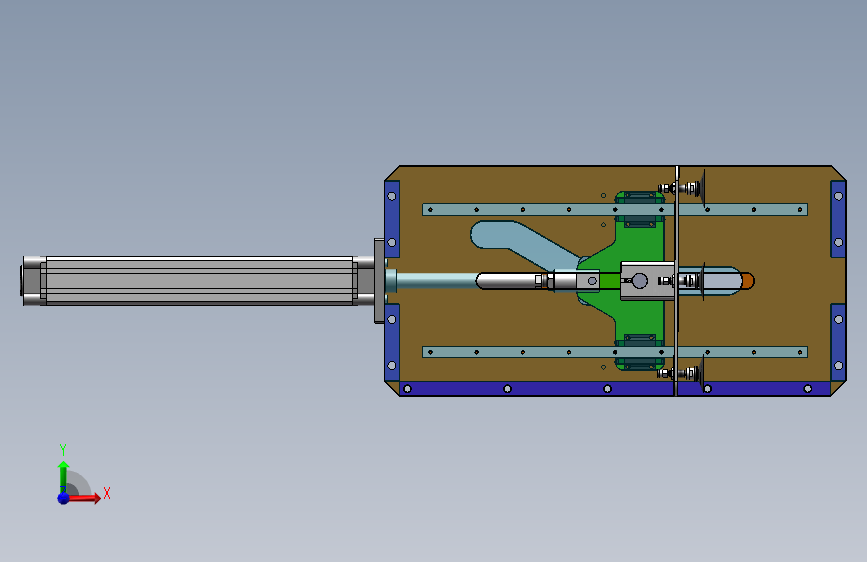Select the top bolt and suction cup assembly
The height and width of the screenshot is (562, 867).
tap(681, 189)
